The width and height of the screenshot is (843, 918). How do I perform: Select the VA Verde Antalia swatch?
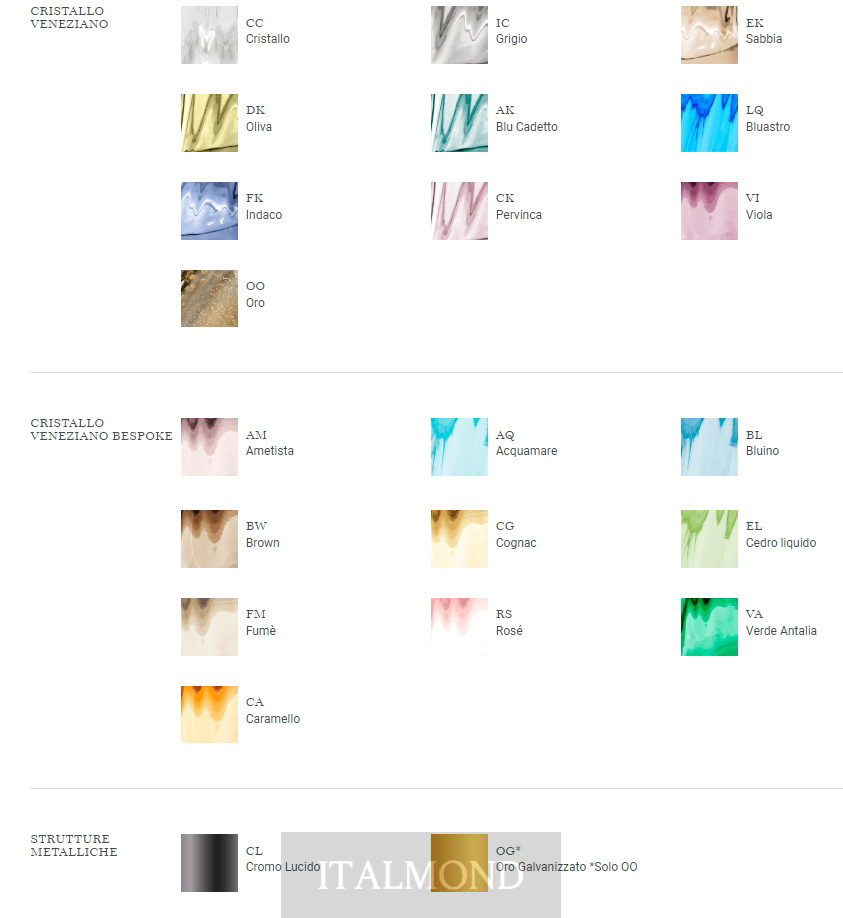pos(709,626)
